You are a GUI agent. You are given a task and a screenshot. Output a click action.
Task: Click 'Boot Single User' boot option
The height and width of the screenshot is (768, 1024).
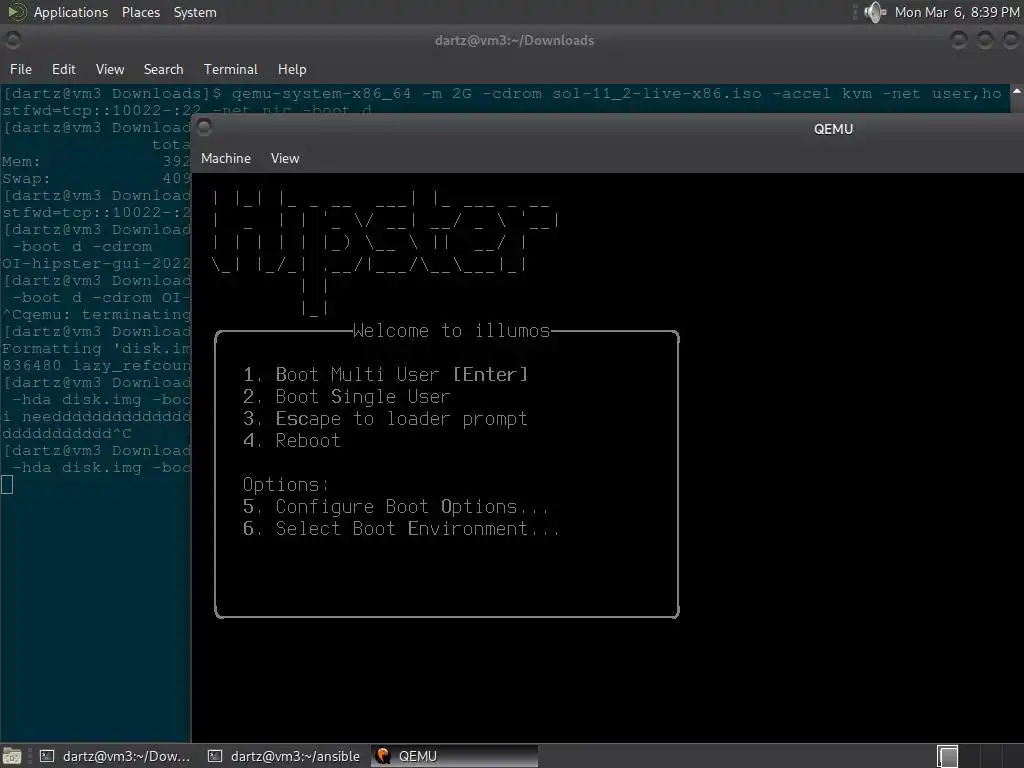pos(347,396)
